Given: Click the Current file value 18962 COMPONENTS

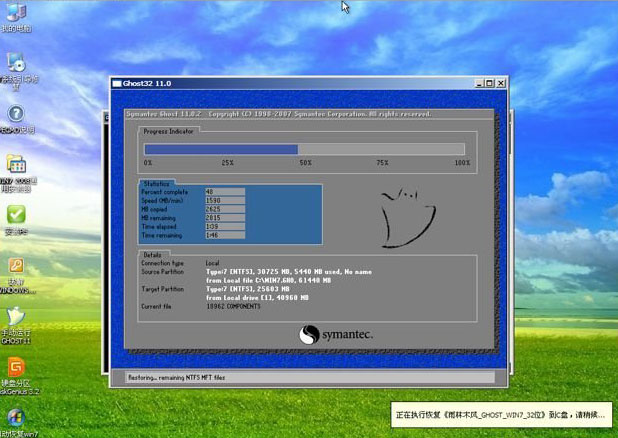Looking at the screenshot, I should 233,306.
